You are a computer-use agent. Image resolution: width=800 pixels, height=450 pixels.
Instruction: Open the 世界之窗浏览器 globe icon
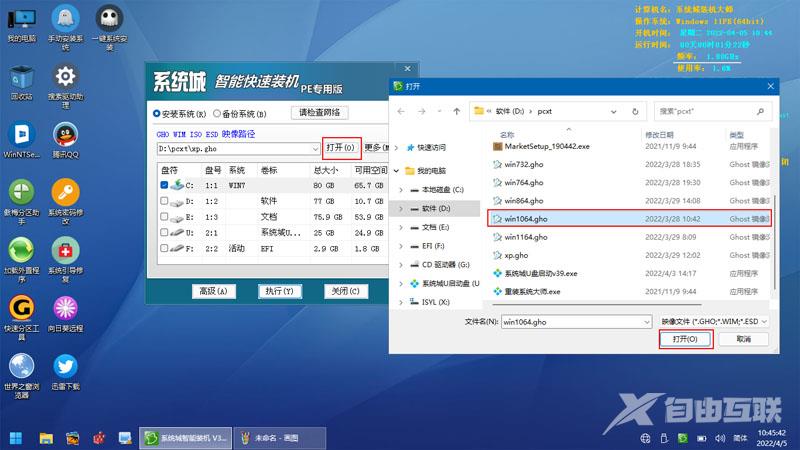coord(21,376)
